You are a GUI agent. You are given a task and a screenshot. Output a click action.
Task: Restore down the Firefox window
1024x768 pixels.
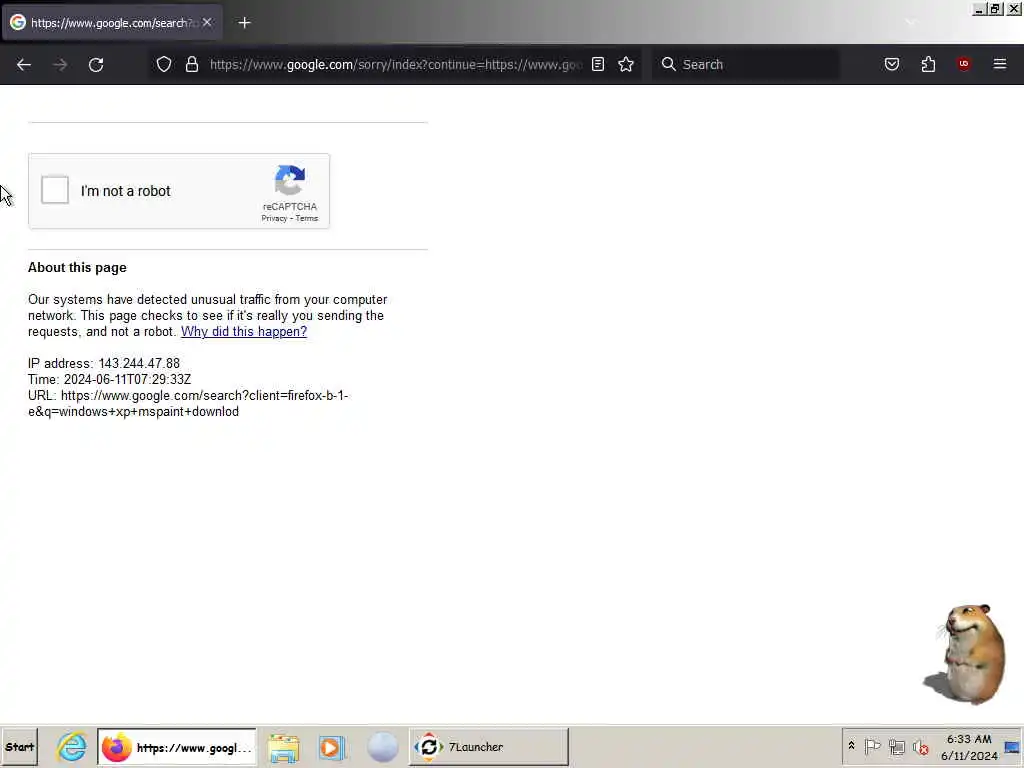[x=995, y=9]
